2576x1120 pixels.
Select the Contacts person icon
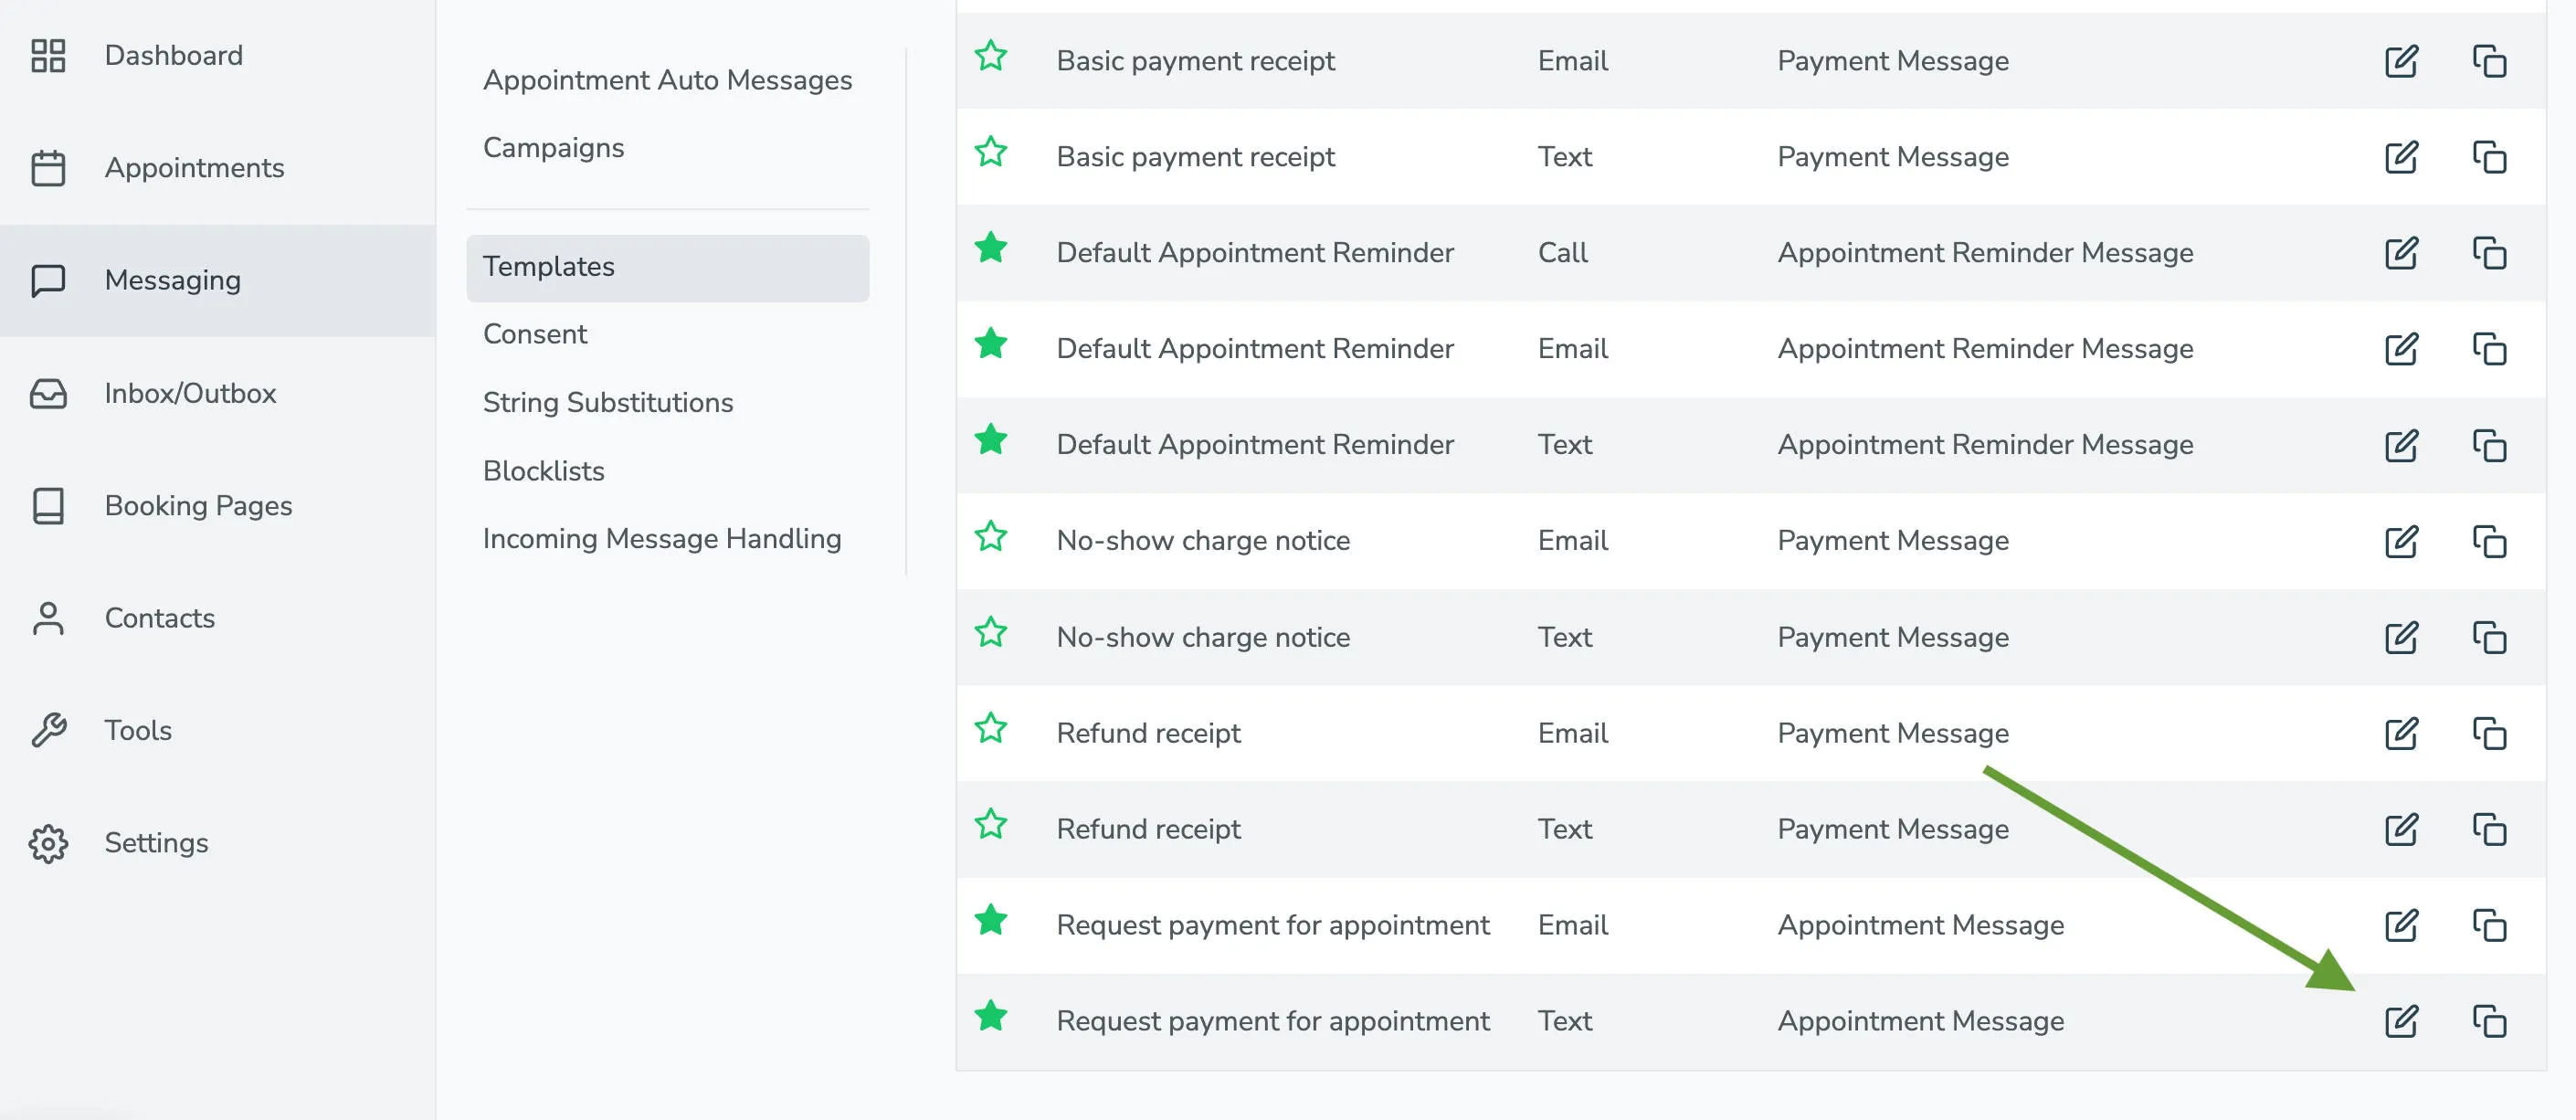click(48, 618)
